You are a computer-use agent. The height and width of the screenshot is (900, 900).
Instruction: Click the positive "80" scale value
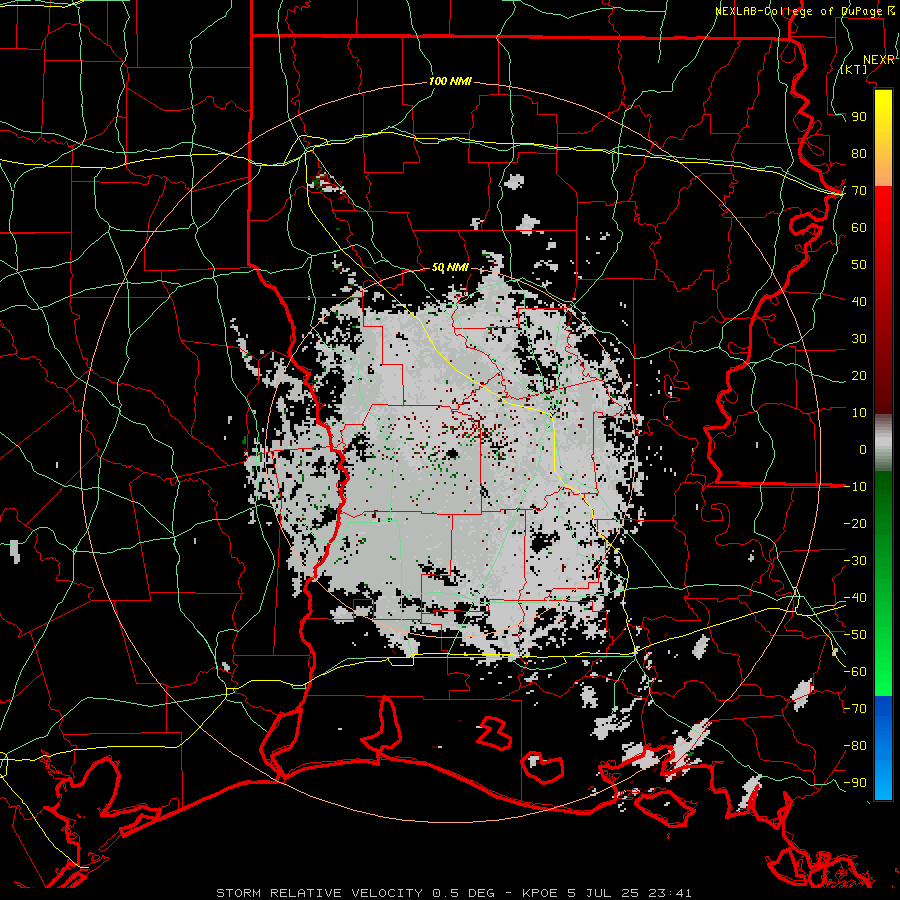pyautogui.click(x=859, y=154)
